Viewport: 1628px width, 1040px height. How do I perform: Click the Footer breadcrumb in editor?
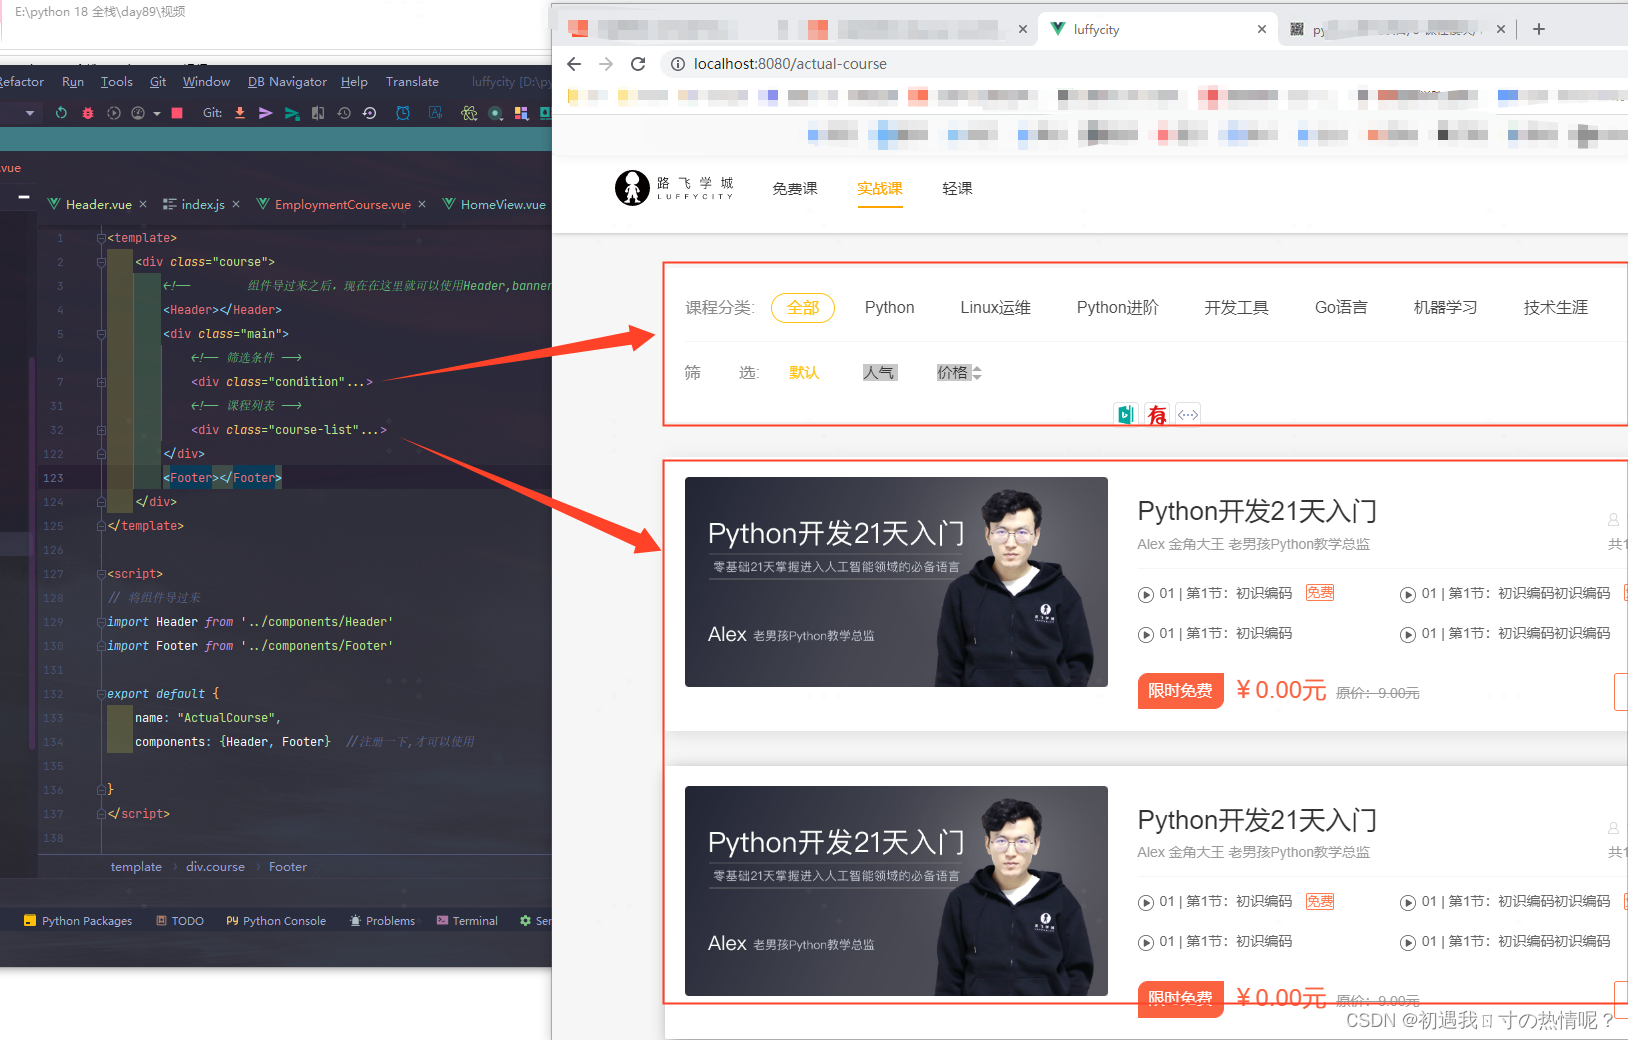(288, 867)
